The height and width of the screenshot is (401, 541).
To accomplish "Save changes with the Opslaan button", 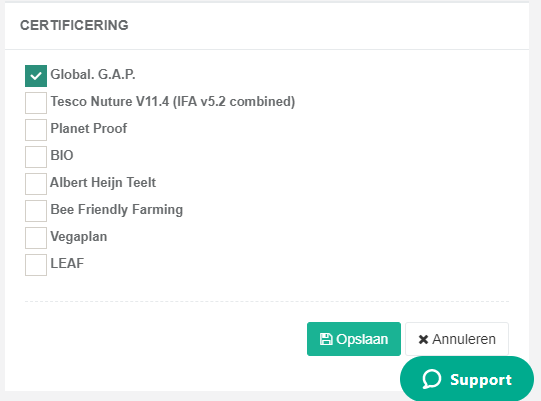I will tap(354, 339).
